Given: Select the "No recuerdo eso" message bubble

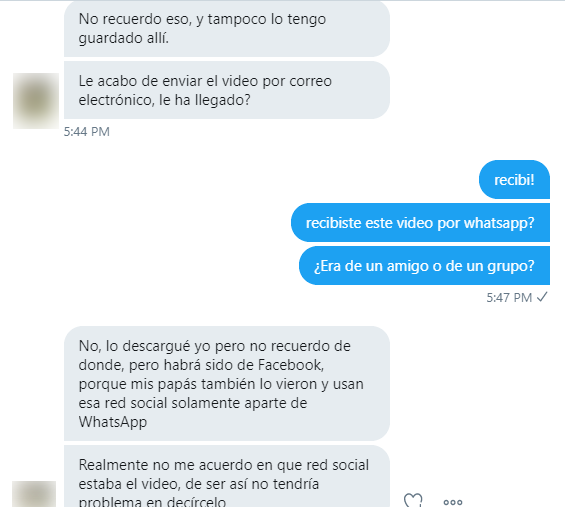Looking at the screenshot, I should (227, 28).
